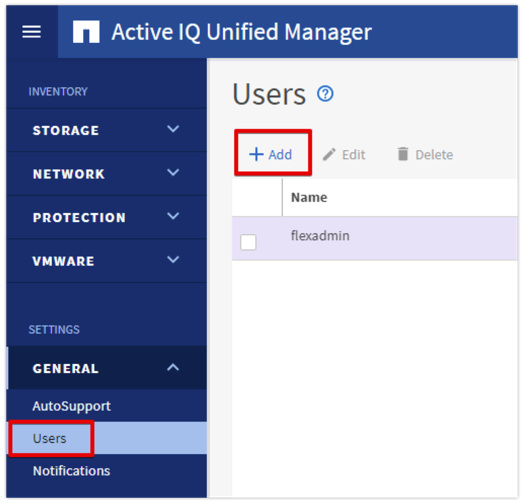Click the Add button label
Image resolution: width=523 pixels, height=503 pixels.
pyautogui.click(x=280, y=155)
